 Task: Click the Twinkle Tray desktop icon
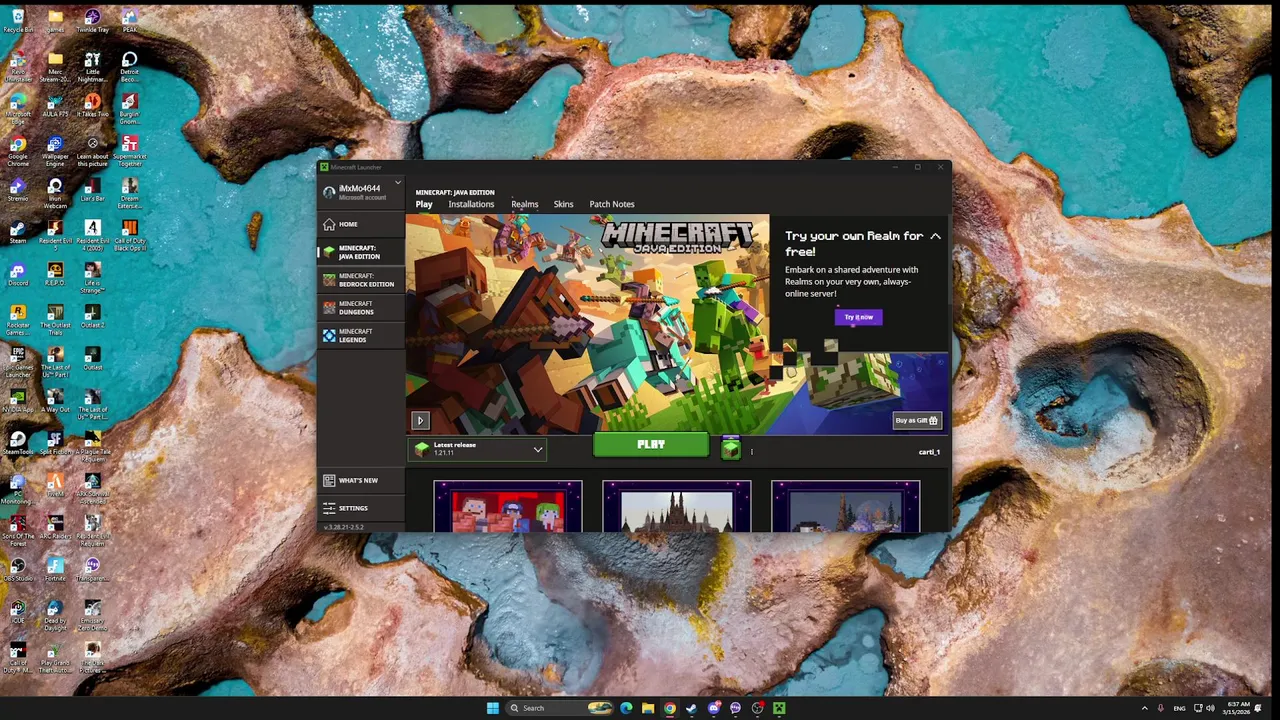[92, 20]
